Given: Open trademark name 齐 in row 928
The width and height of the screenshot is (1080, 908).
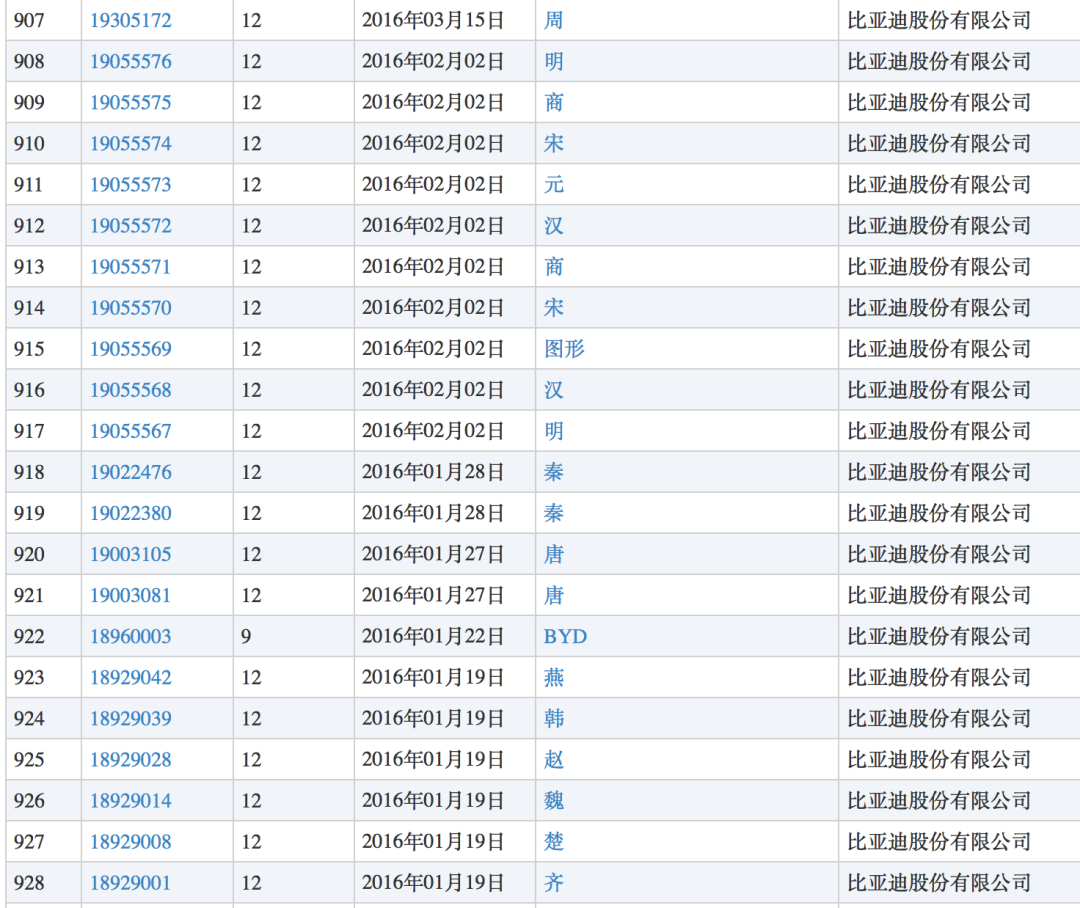Looking at the screenshot, I should [x=554, y=883].
